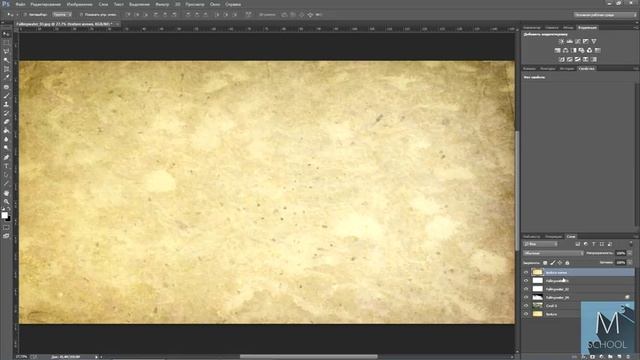The width and height of the screenshot is (640, 360).
Task: Select the Horizontal Type tool
Action: pos(6,166)
